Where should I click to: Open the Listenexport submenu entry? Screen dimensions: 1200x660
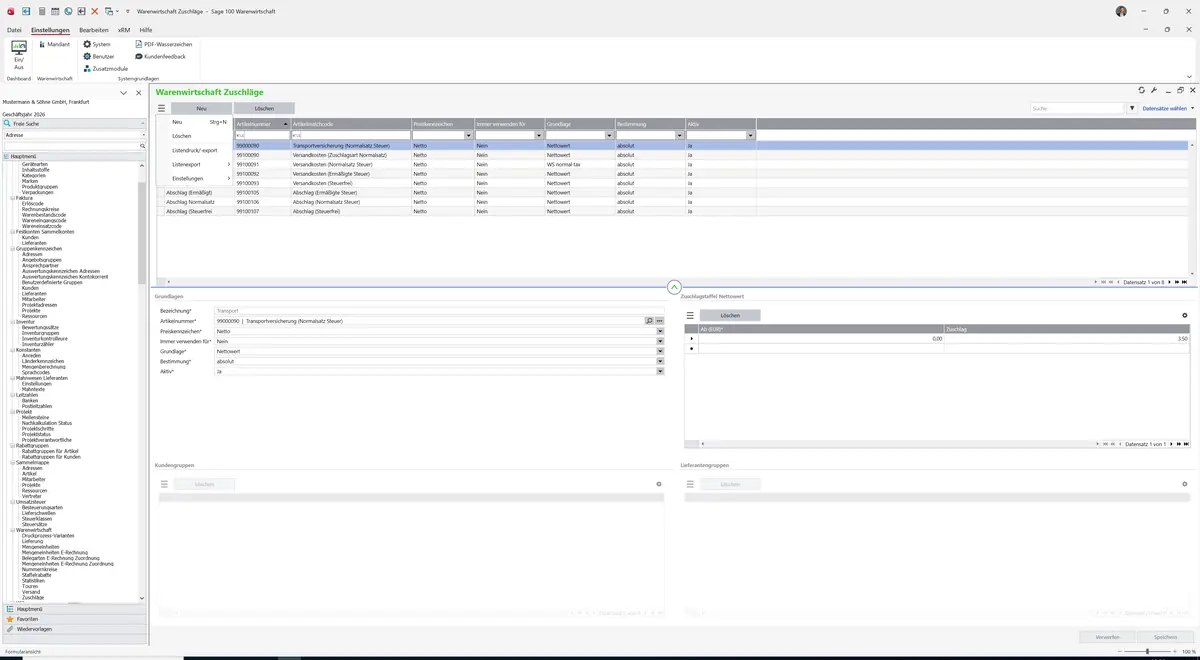coord(194,164)
